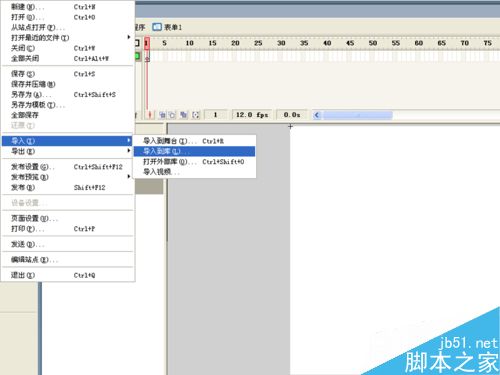Choose 从站点打开 (Open from Site)
This screenshot has width=500, height=375.
click(68, 27)
